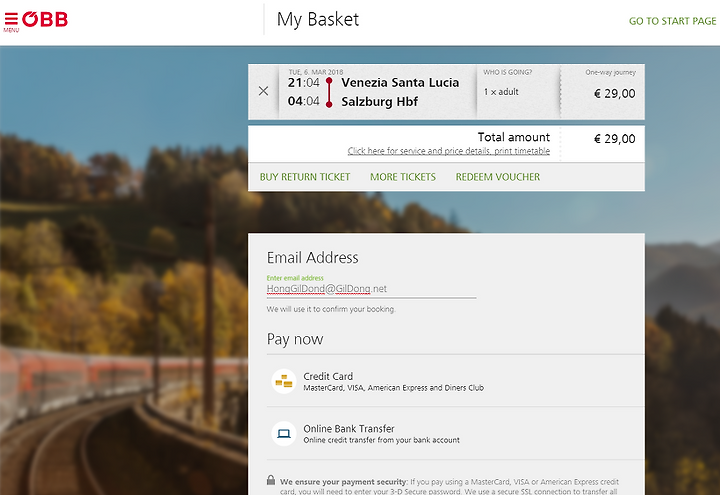Click the 1 x adult passenger text
720x495 pixels.
(x=501, y=92)
